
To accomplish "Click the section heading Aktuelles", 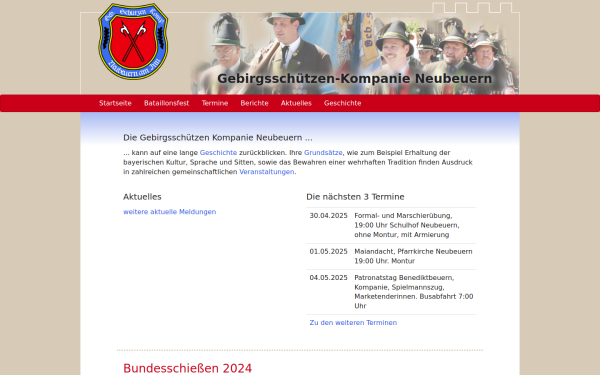I will coord(142,197).
